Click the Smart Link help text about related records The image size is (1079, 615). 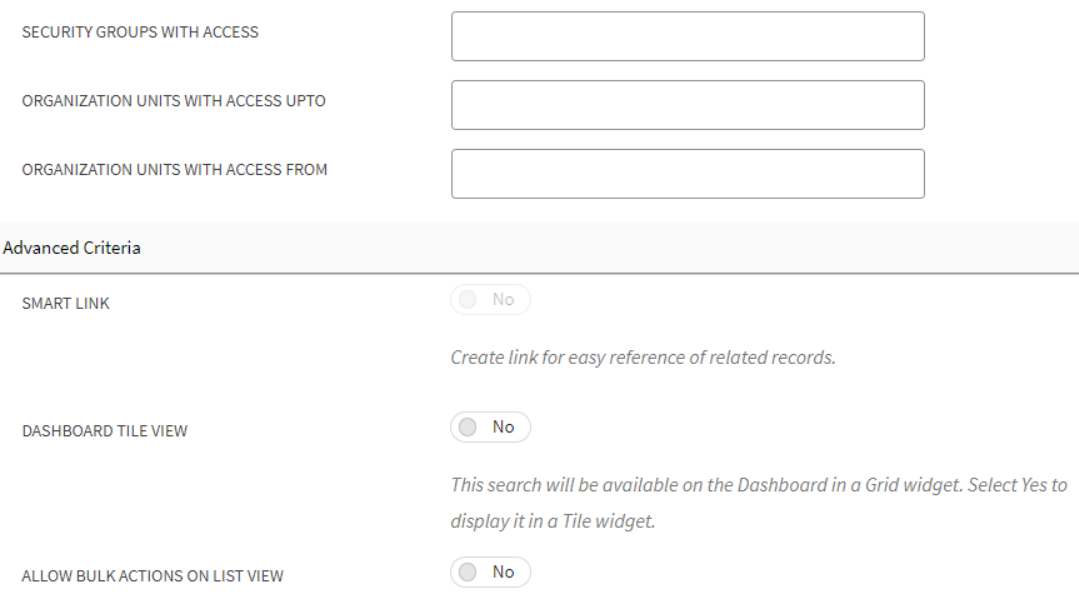click(x=642, y=357)
